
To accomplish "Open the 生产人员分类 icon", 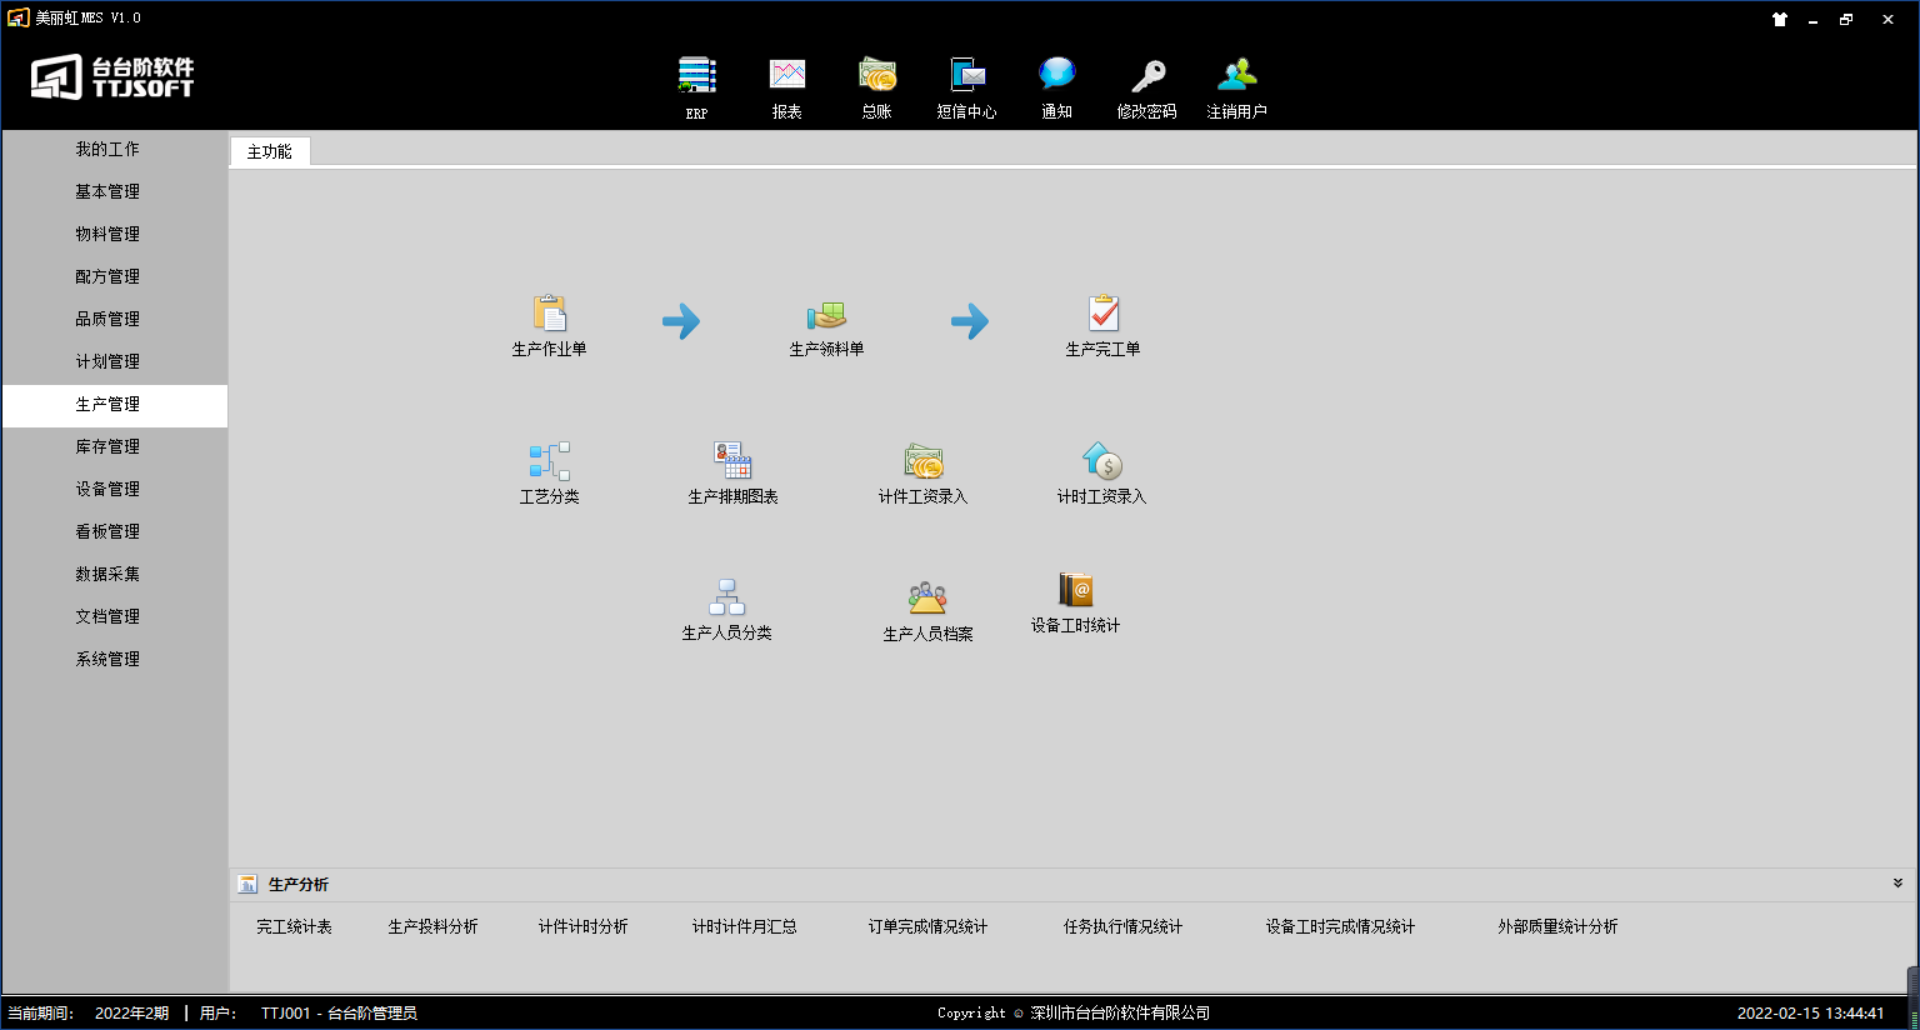I will pyautogui.click(x=727, y=598).
